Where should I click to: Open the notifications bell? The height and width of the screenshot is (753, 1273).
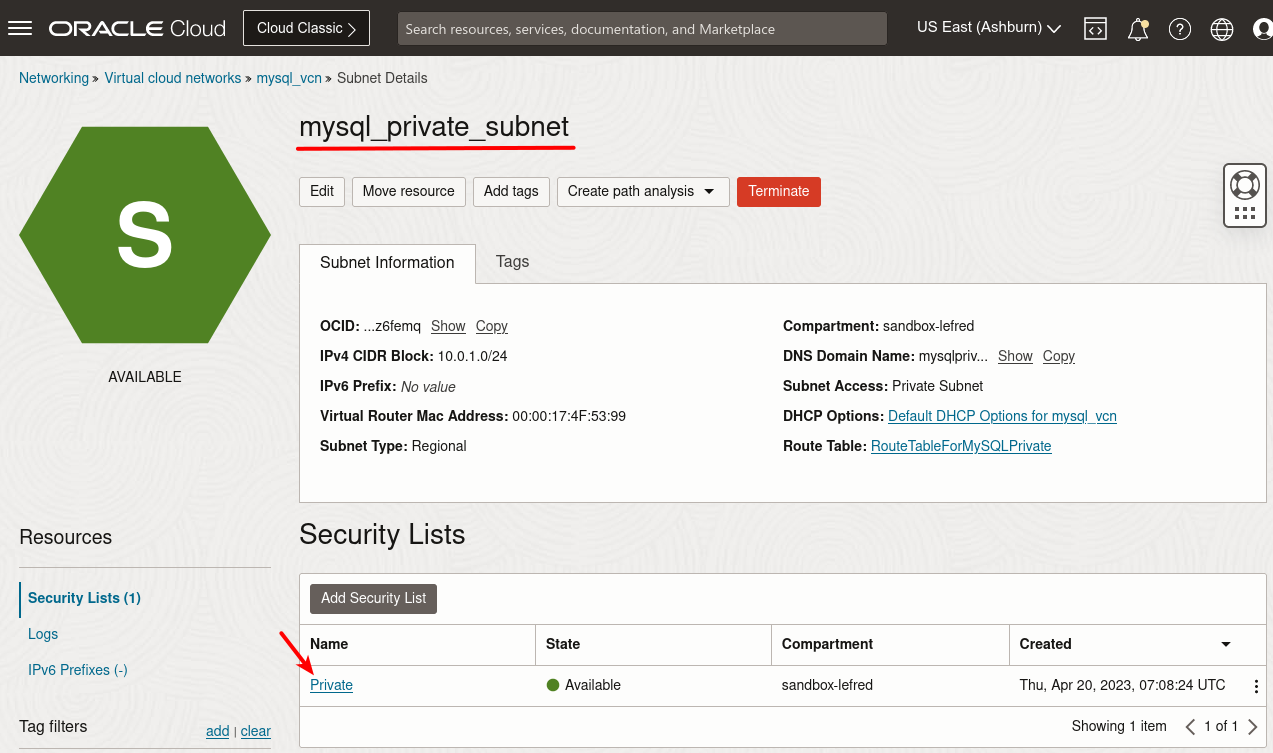pos(1137,28)
